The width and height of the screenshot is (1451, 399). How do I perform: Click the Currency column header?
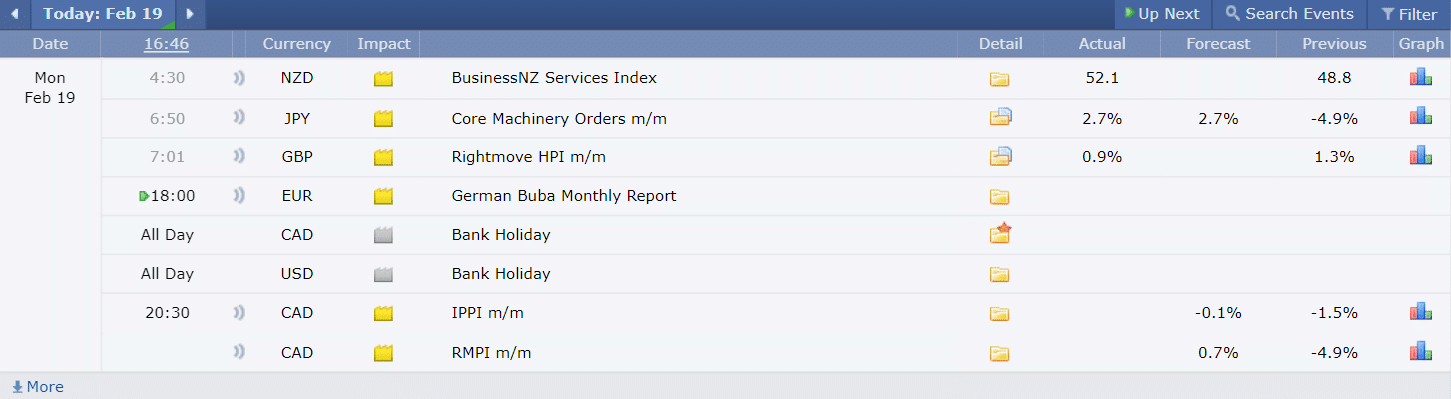pos(296,44)
